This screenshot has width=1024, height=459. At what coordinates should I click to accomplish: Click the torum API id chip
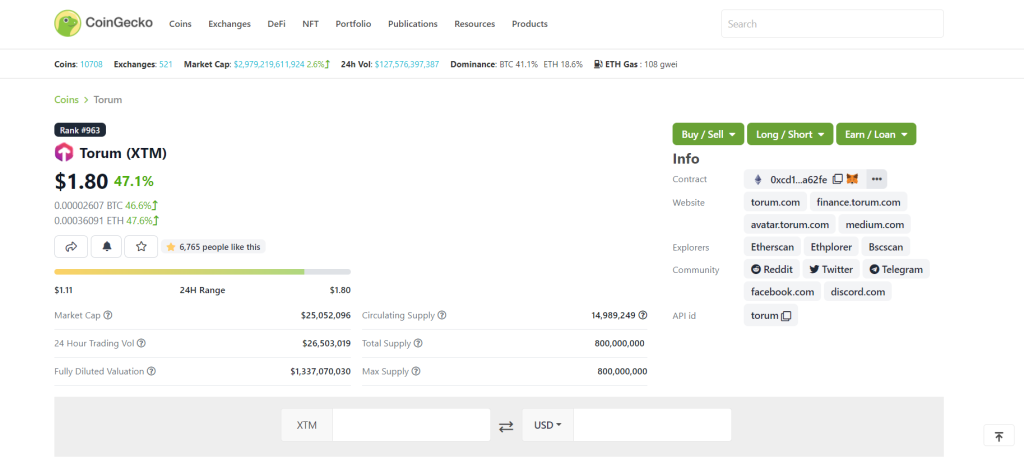pyautogui.click(x=771, y=315)
